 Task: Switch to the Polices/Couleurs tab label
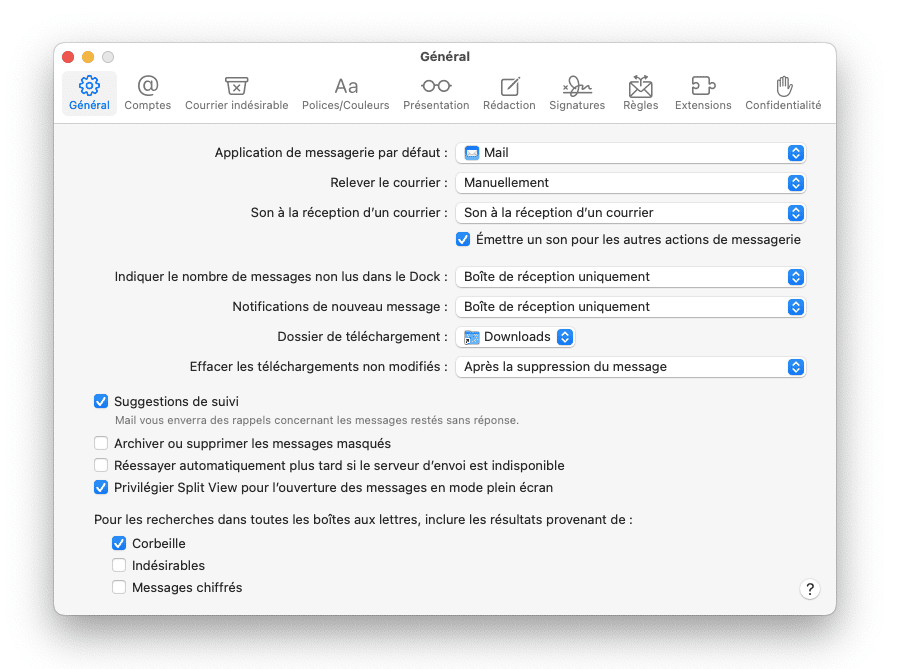point(346,105)
